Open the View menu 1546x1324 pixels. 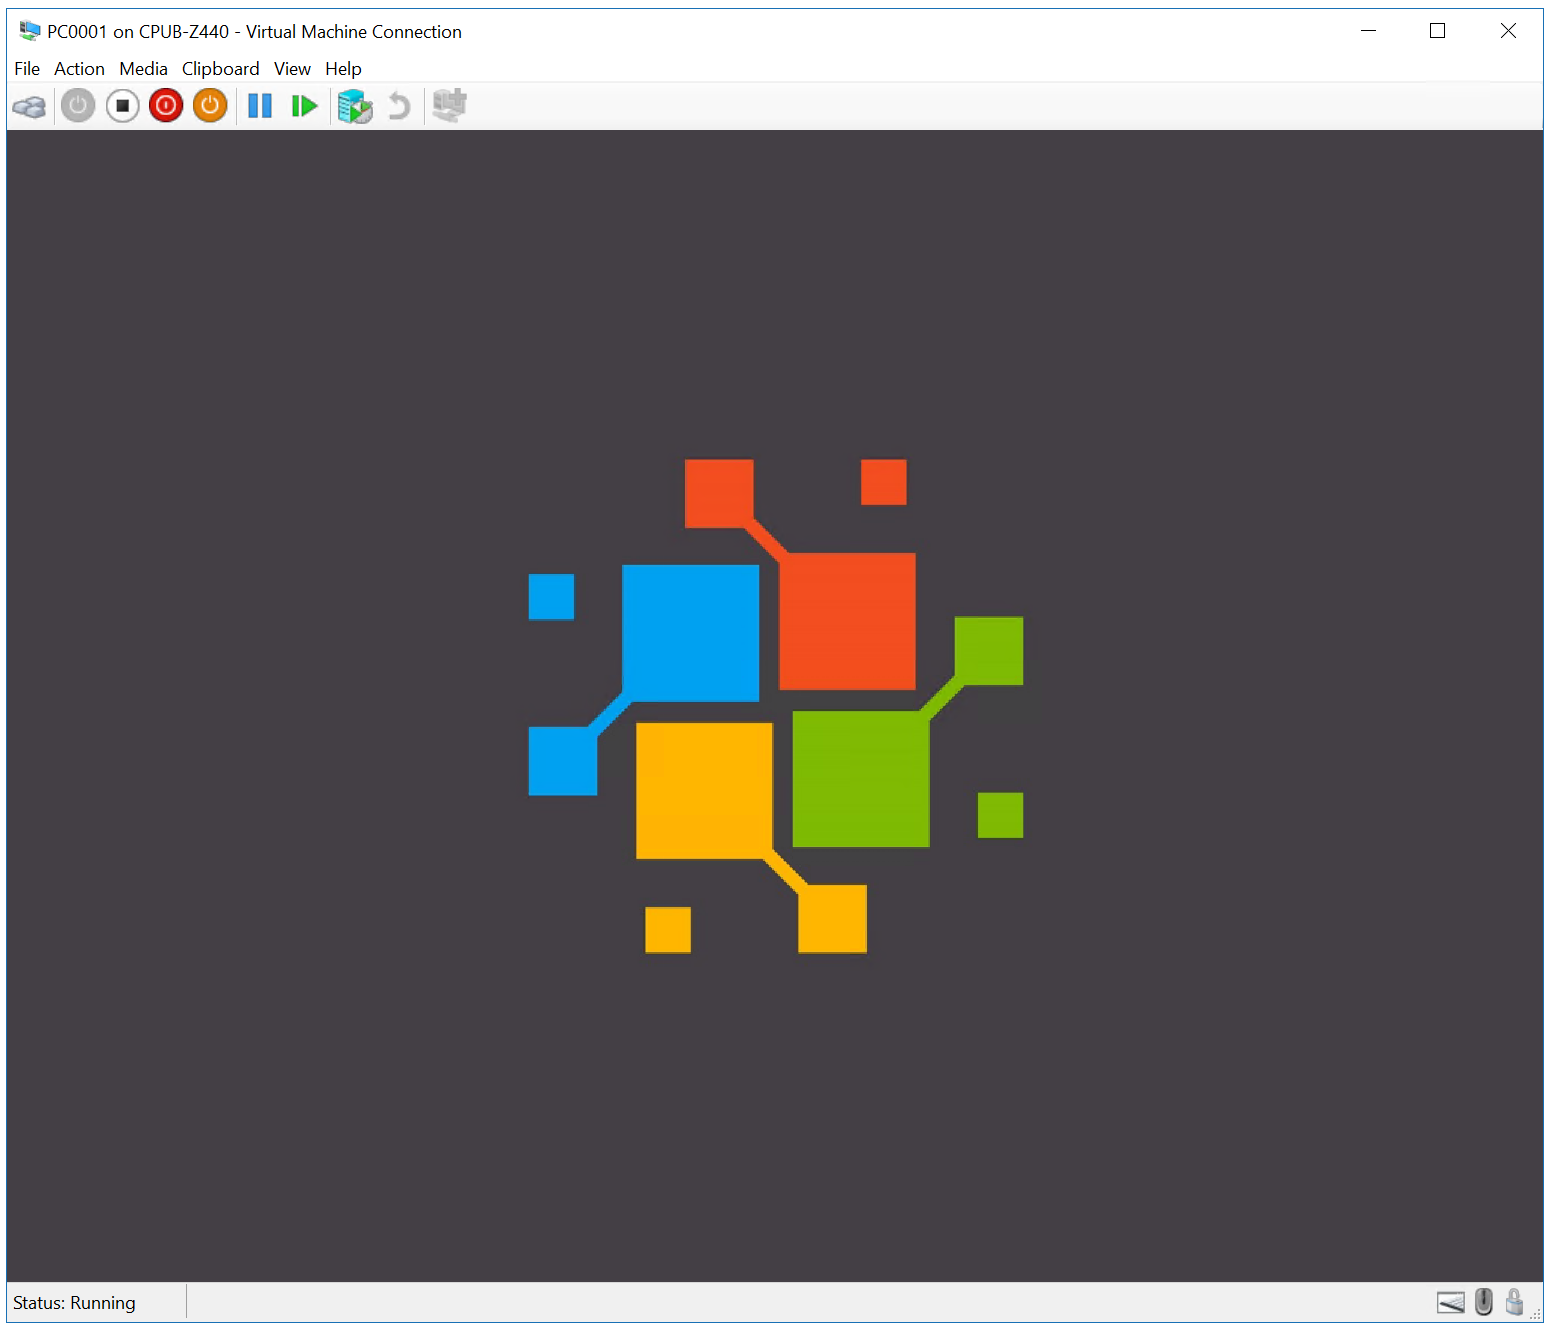(292, 69)
